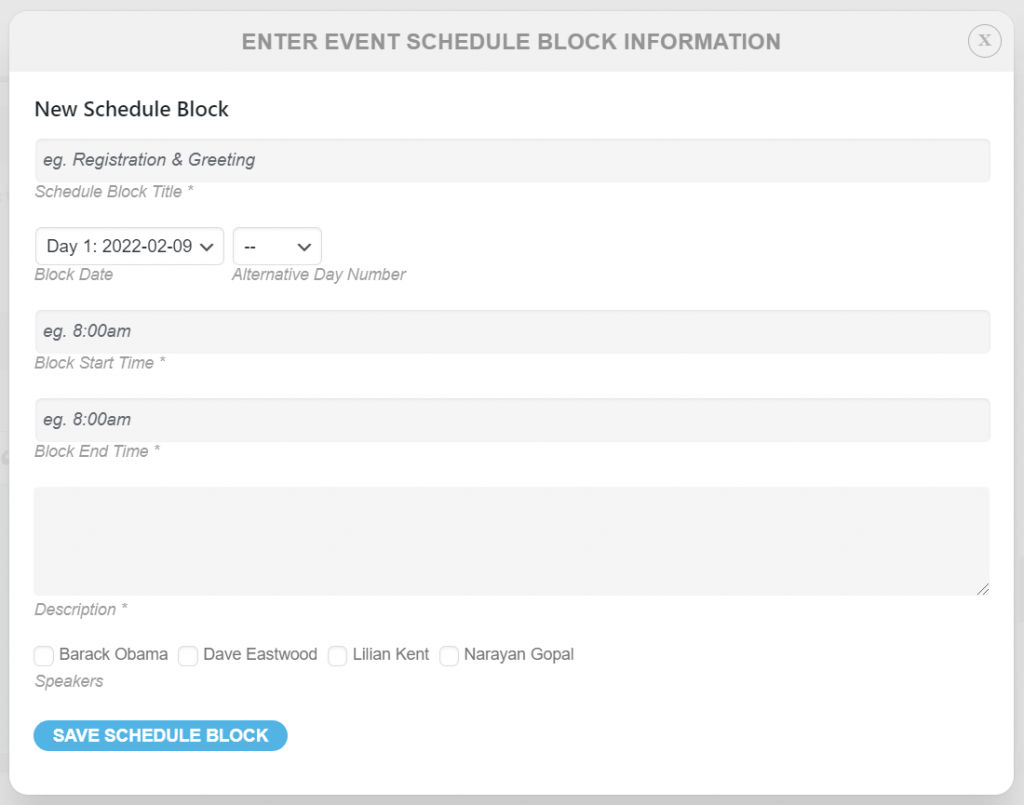Screen dimensions: 1024x805
Task: Select the Narayan Gopal speaker checkbox
Action: 449,655
